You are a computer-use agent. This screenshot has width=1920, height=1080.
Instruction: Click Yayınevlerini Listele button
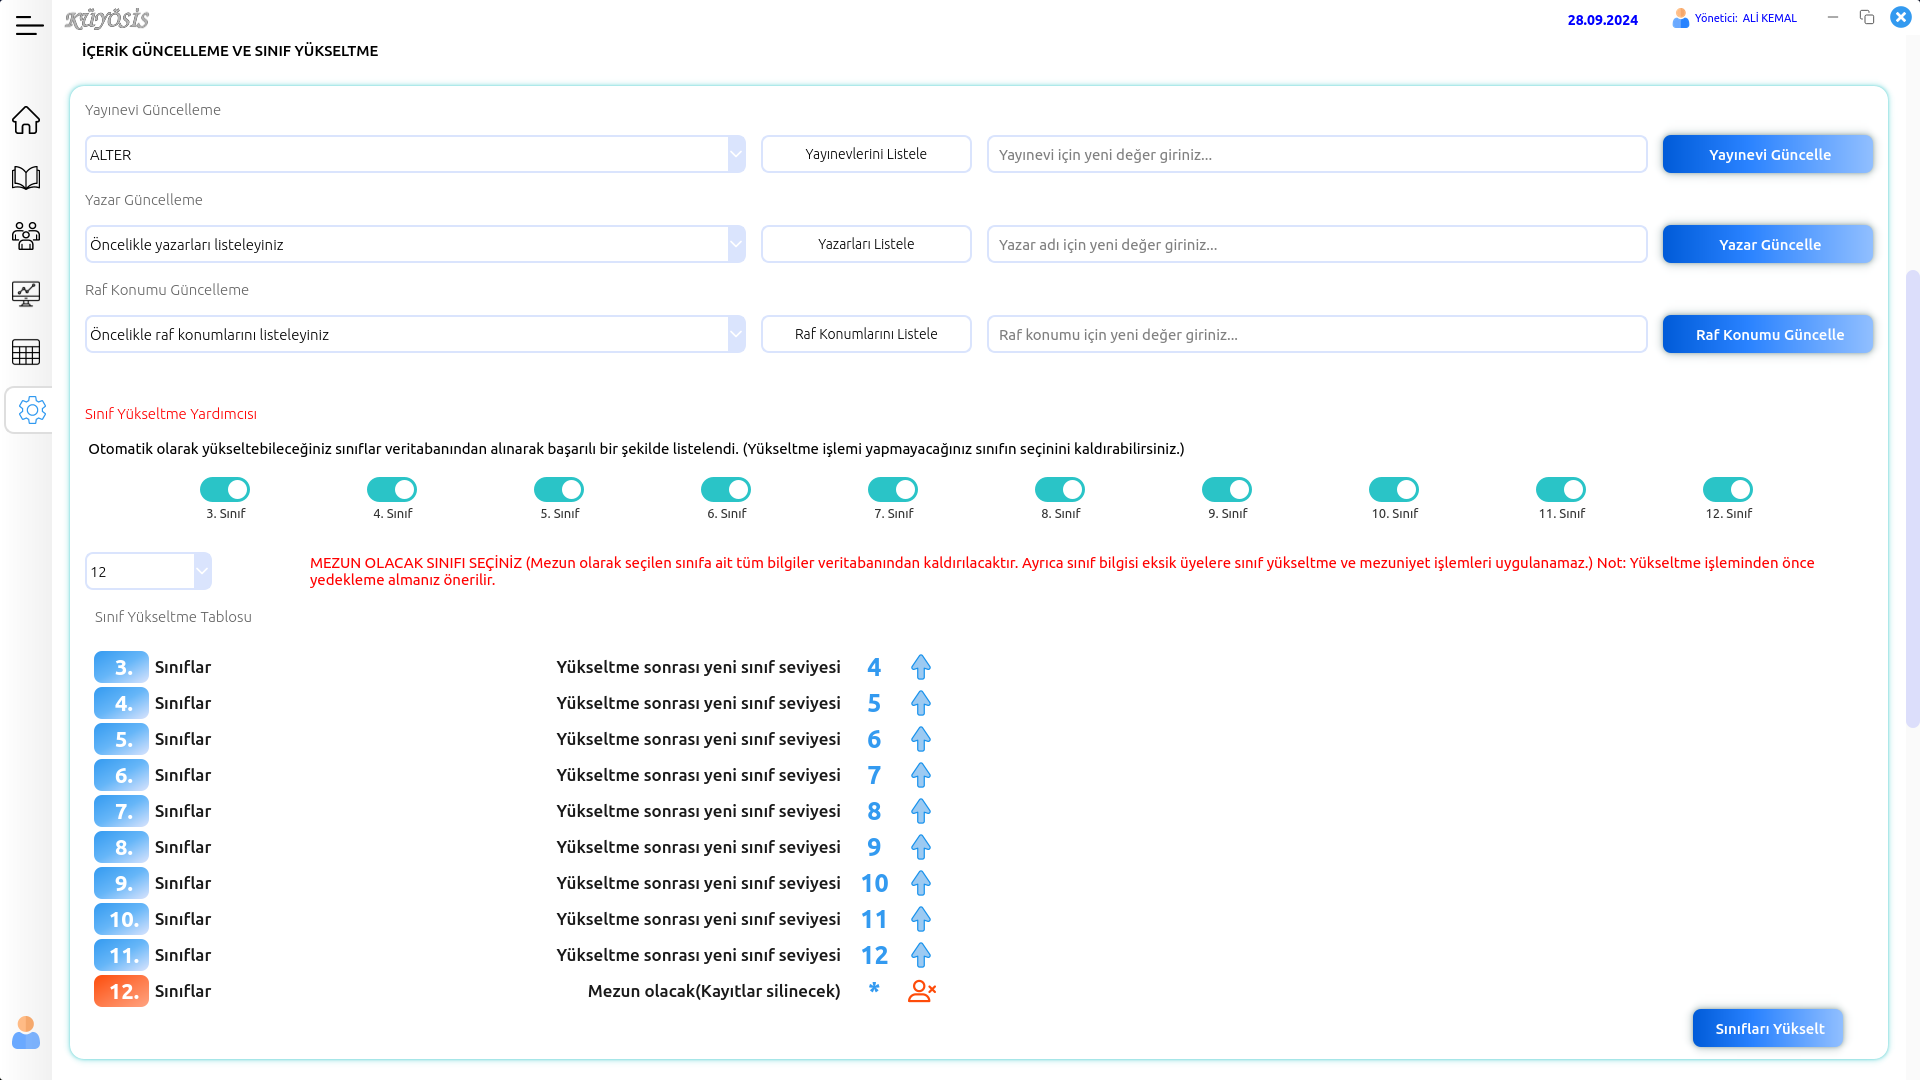pyautogui.click(x=866, y=154)
